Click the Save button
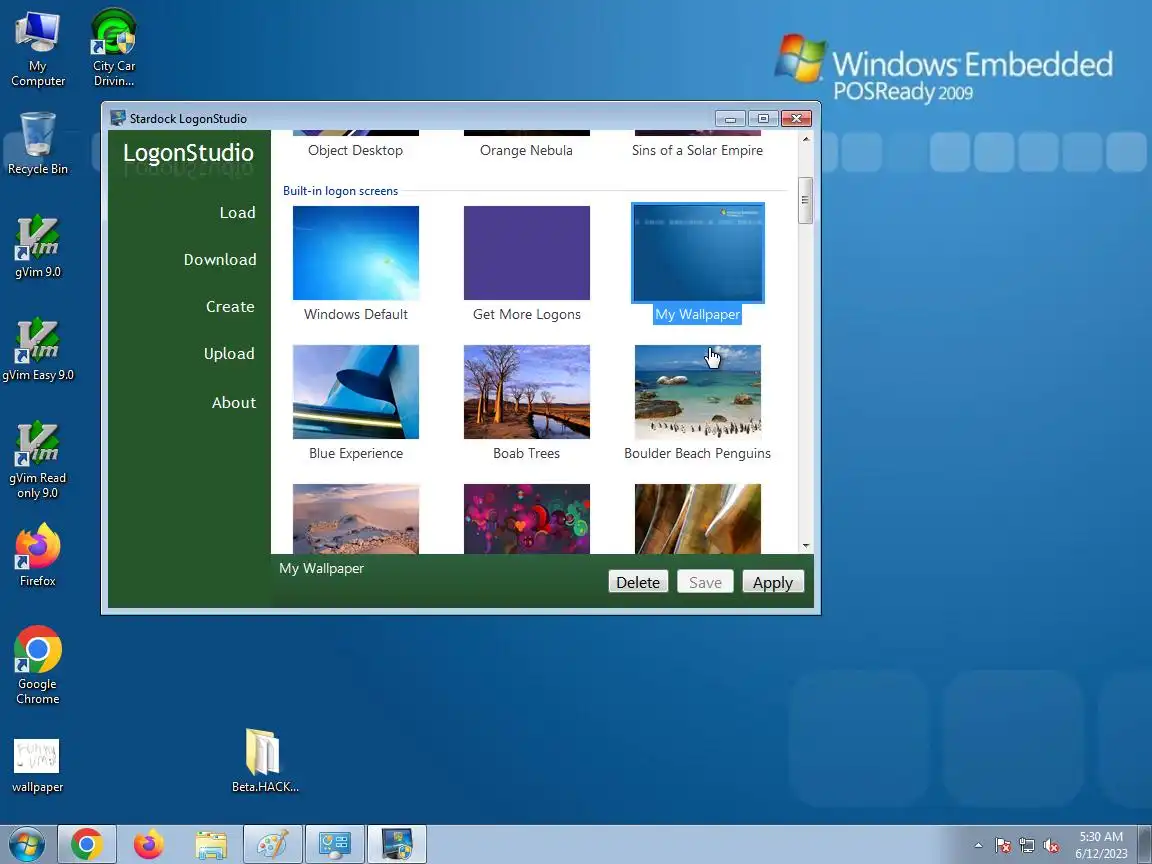Viewport: 1152px width, 864px height. (705, 582)
